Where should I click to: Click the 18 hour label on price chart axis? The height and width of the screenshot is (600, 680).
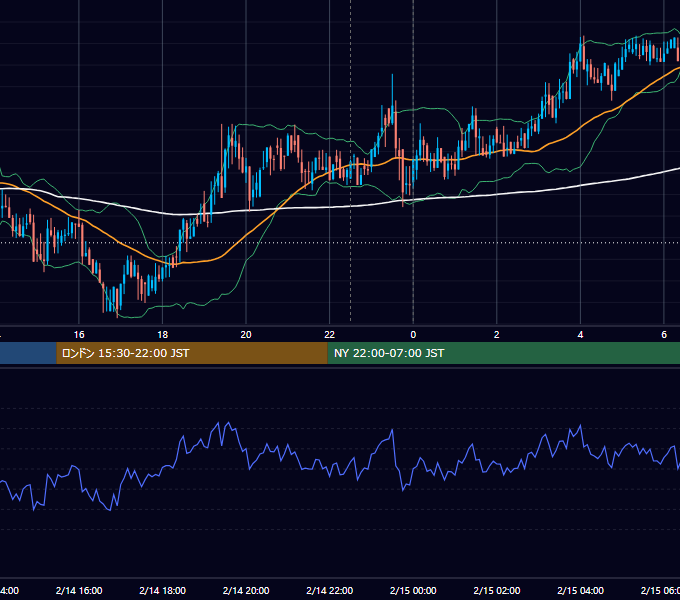point(162,334)
